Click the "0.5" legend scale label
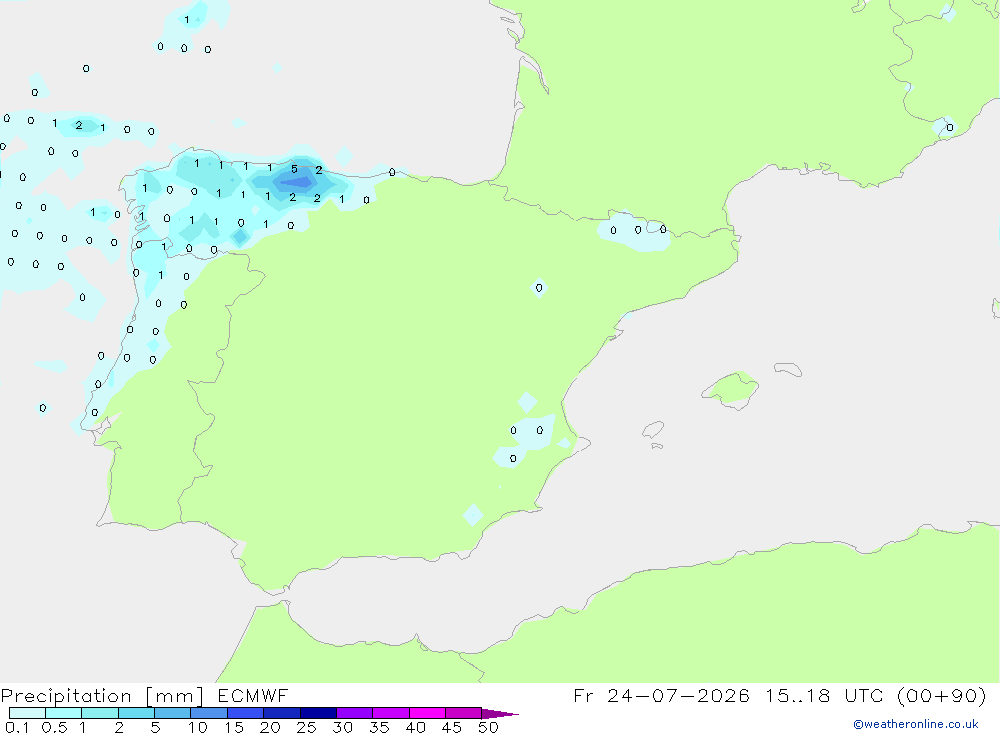This screenshot has width=1000, height=733. [54, 727]
